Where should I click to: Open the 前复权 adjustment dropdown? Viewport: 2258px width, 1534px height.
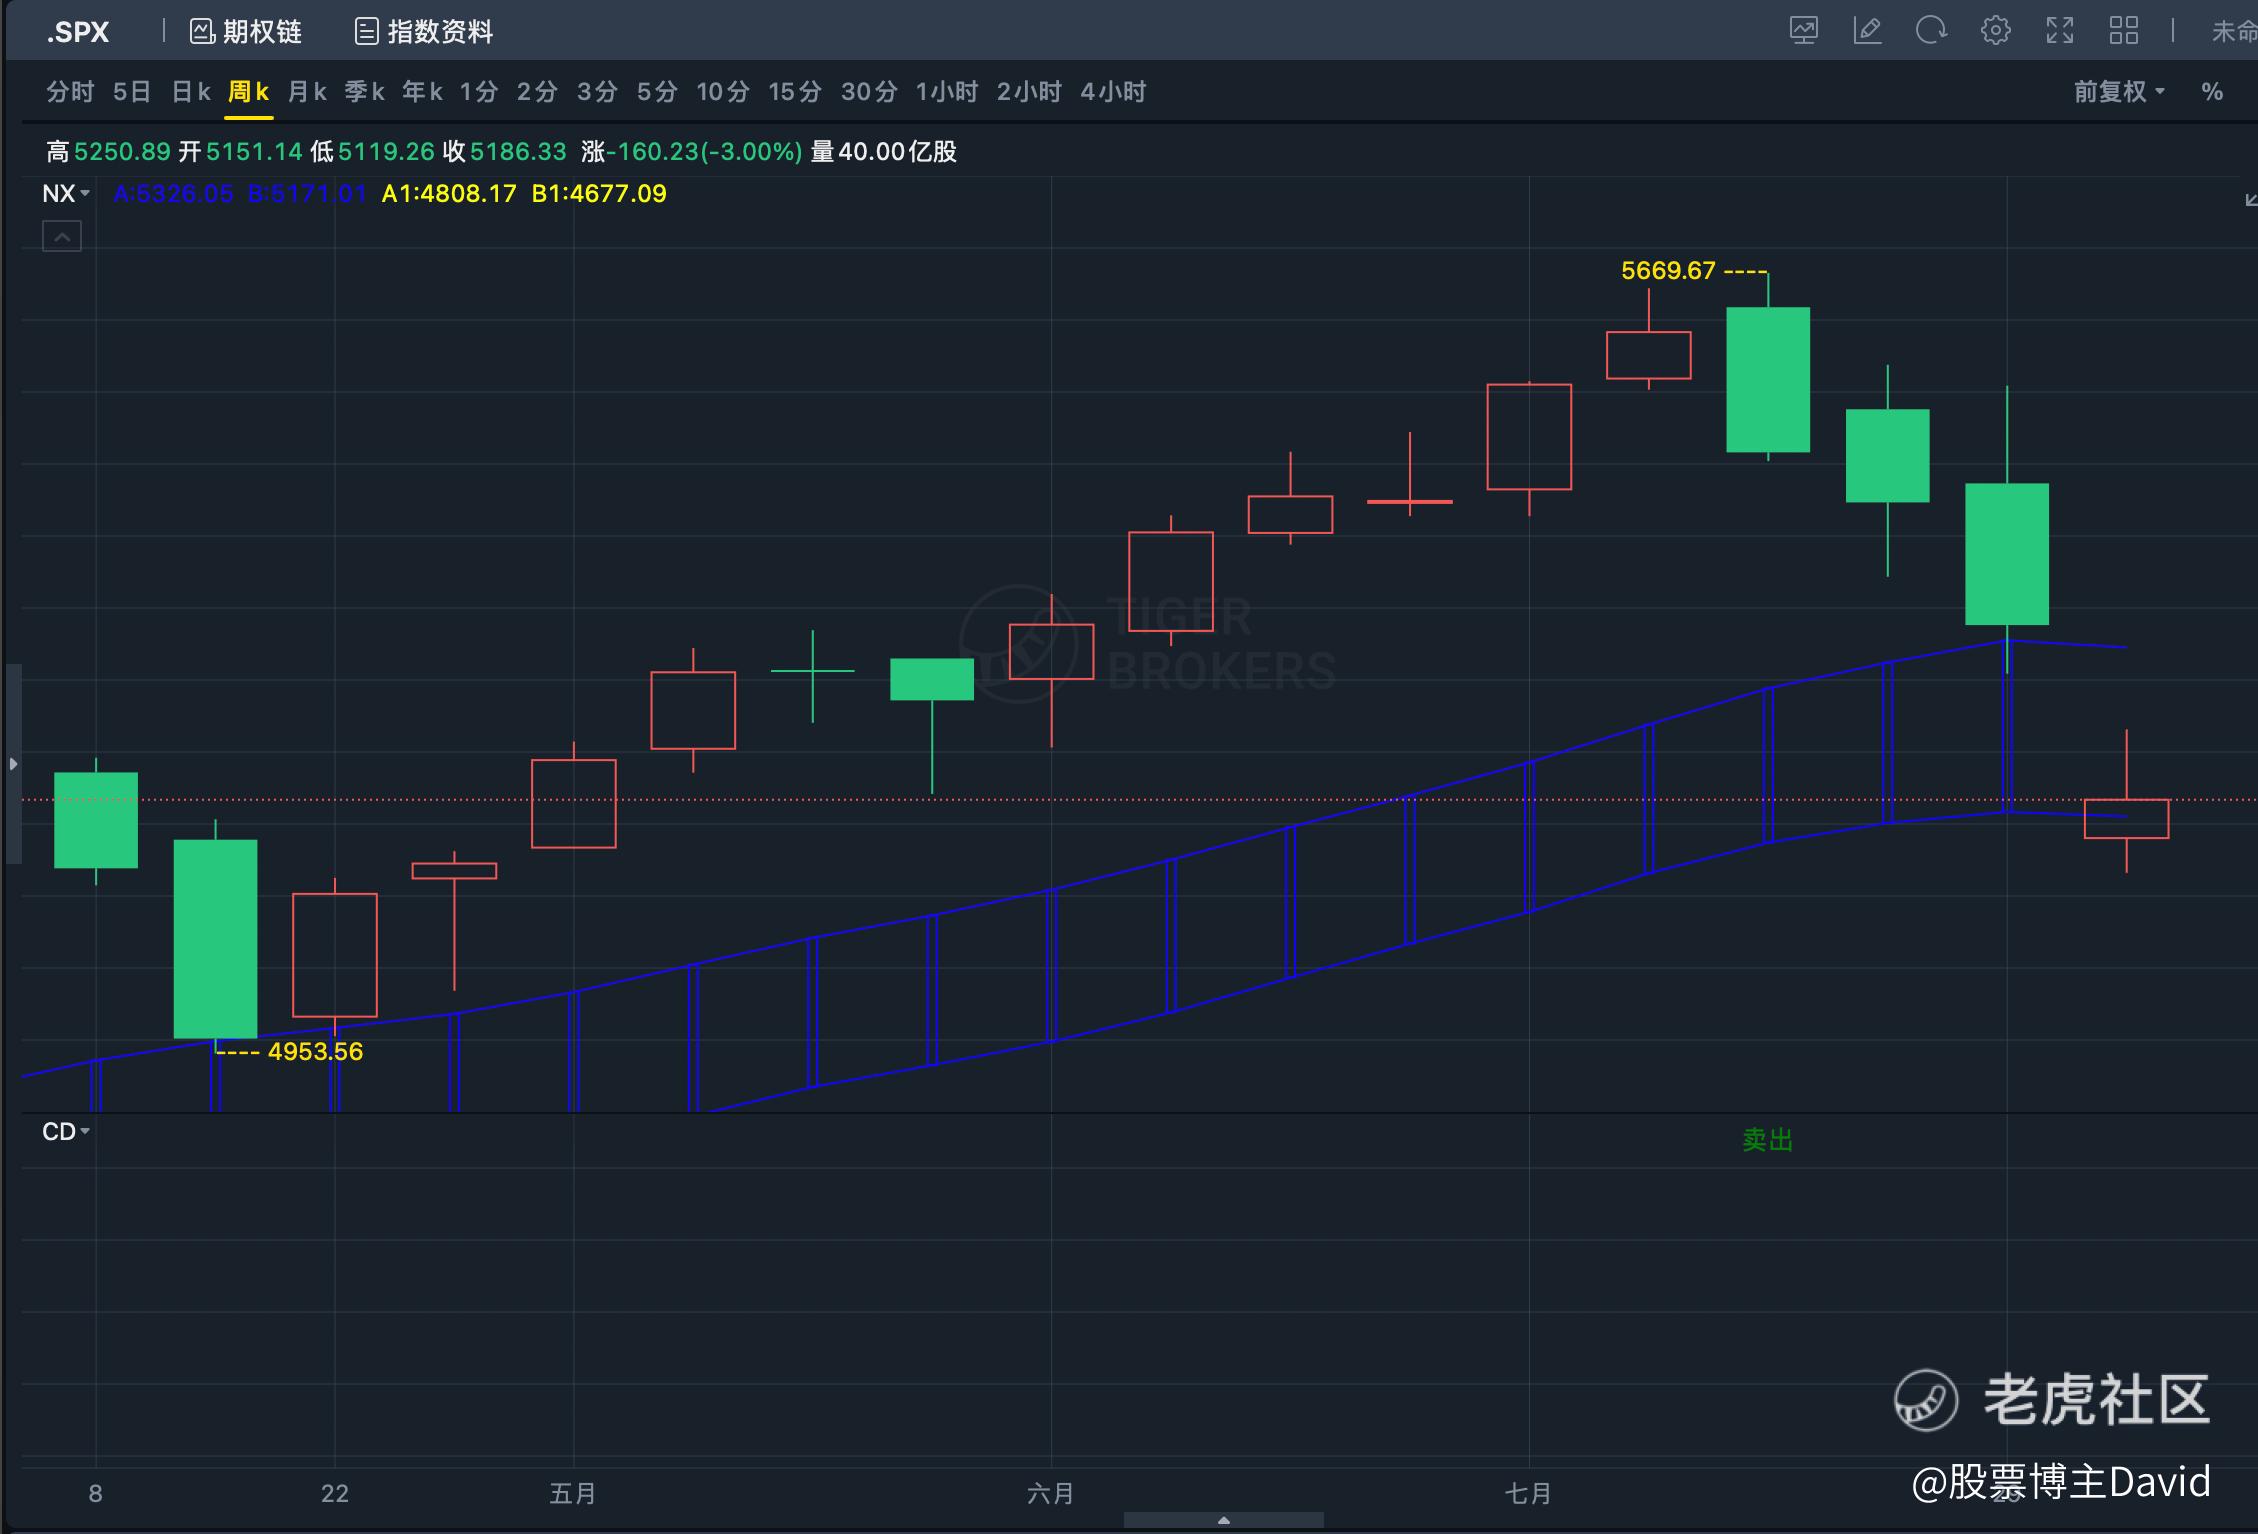click(2118, 92)
